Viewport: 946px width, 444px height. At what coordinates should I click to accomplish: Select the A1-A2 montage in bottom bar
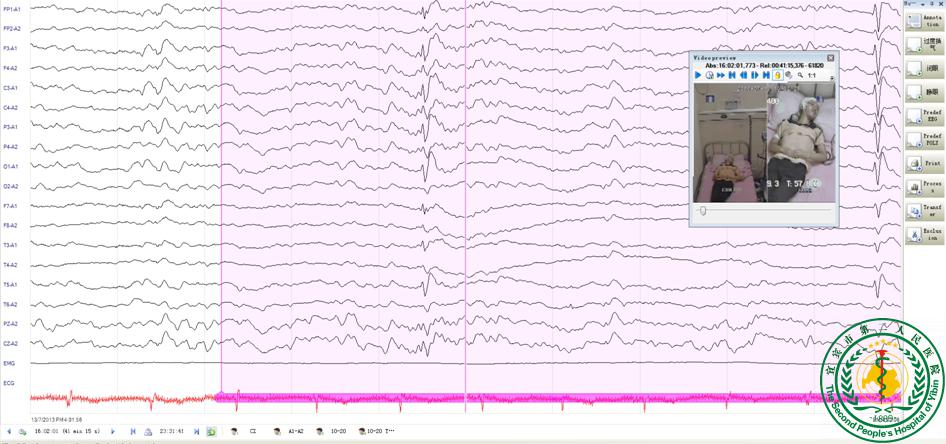[295, 431]
